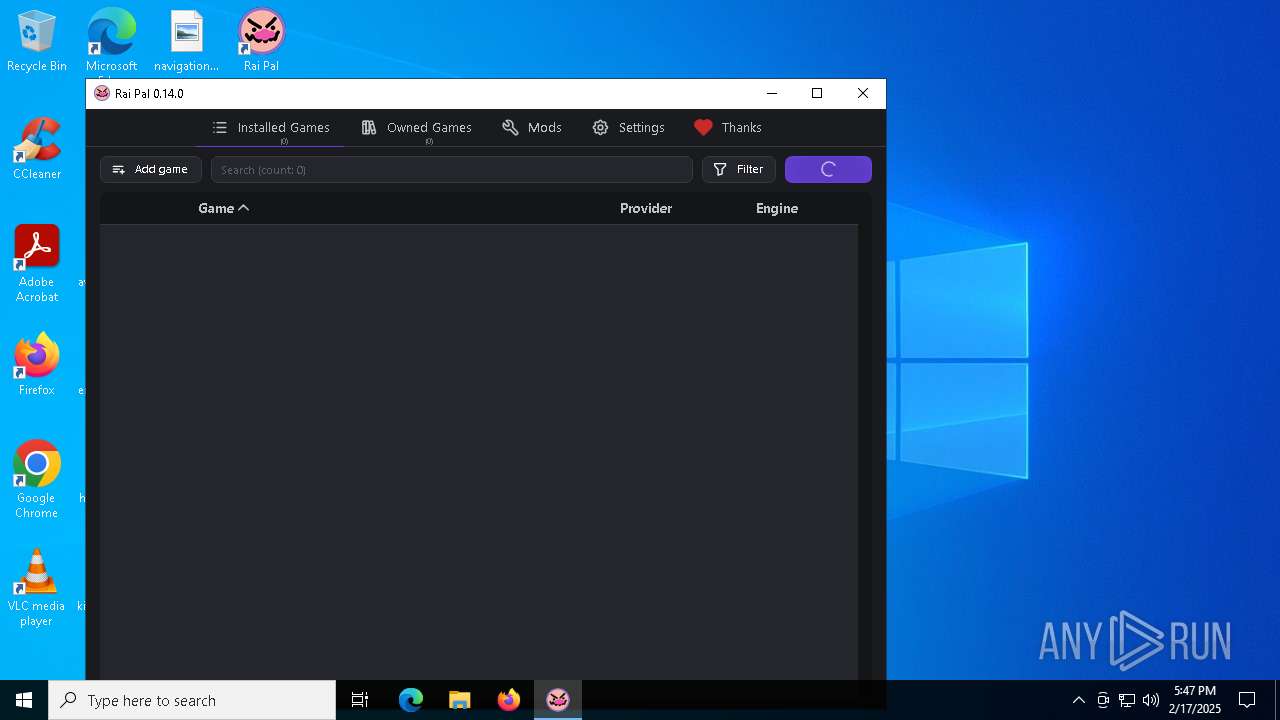The image size is (1280, 720).
Task: Switch to the Owned Games tab
Action: [x=416, y=128]
